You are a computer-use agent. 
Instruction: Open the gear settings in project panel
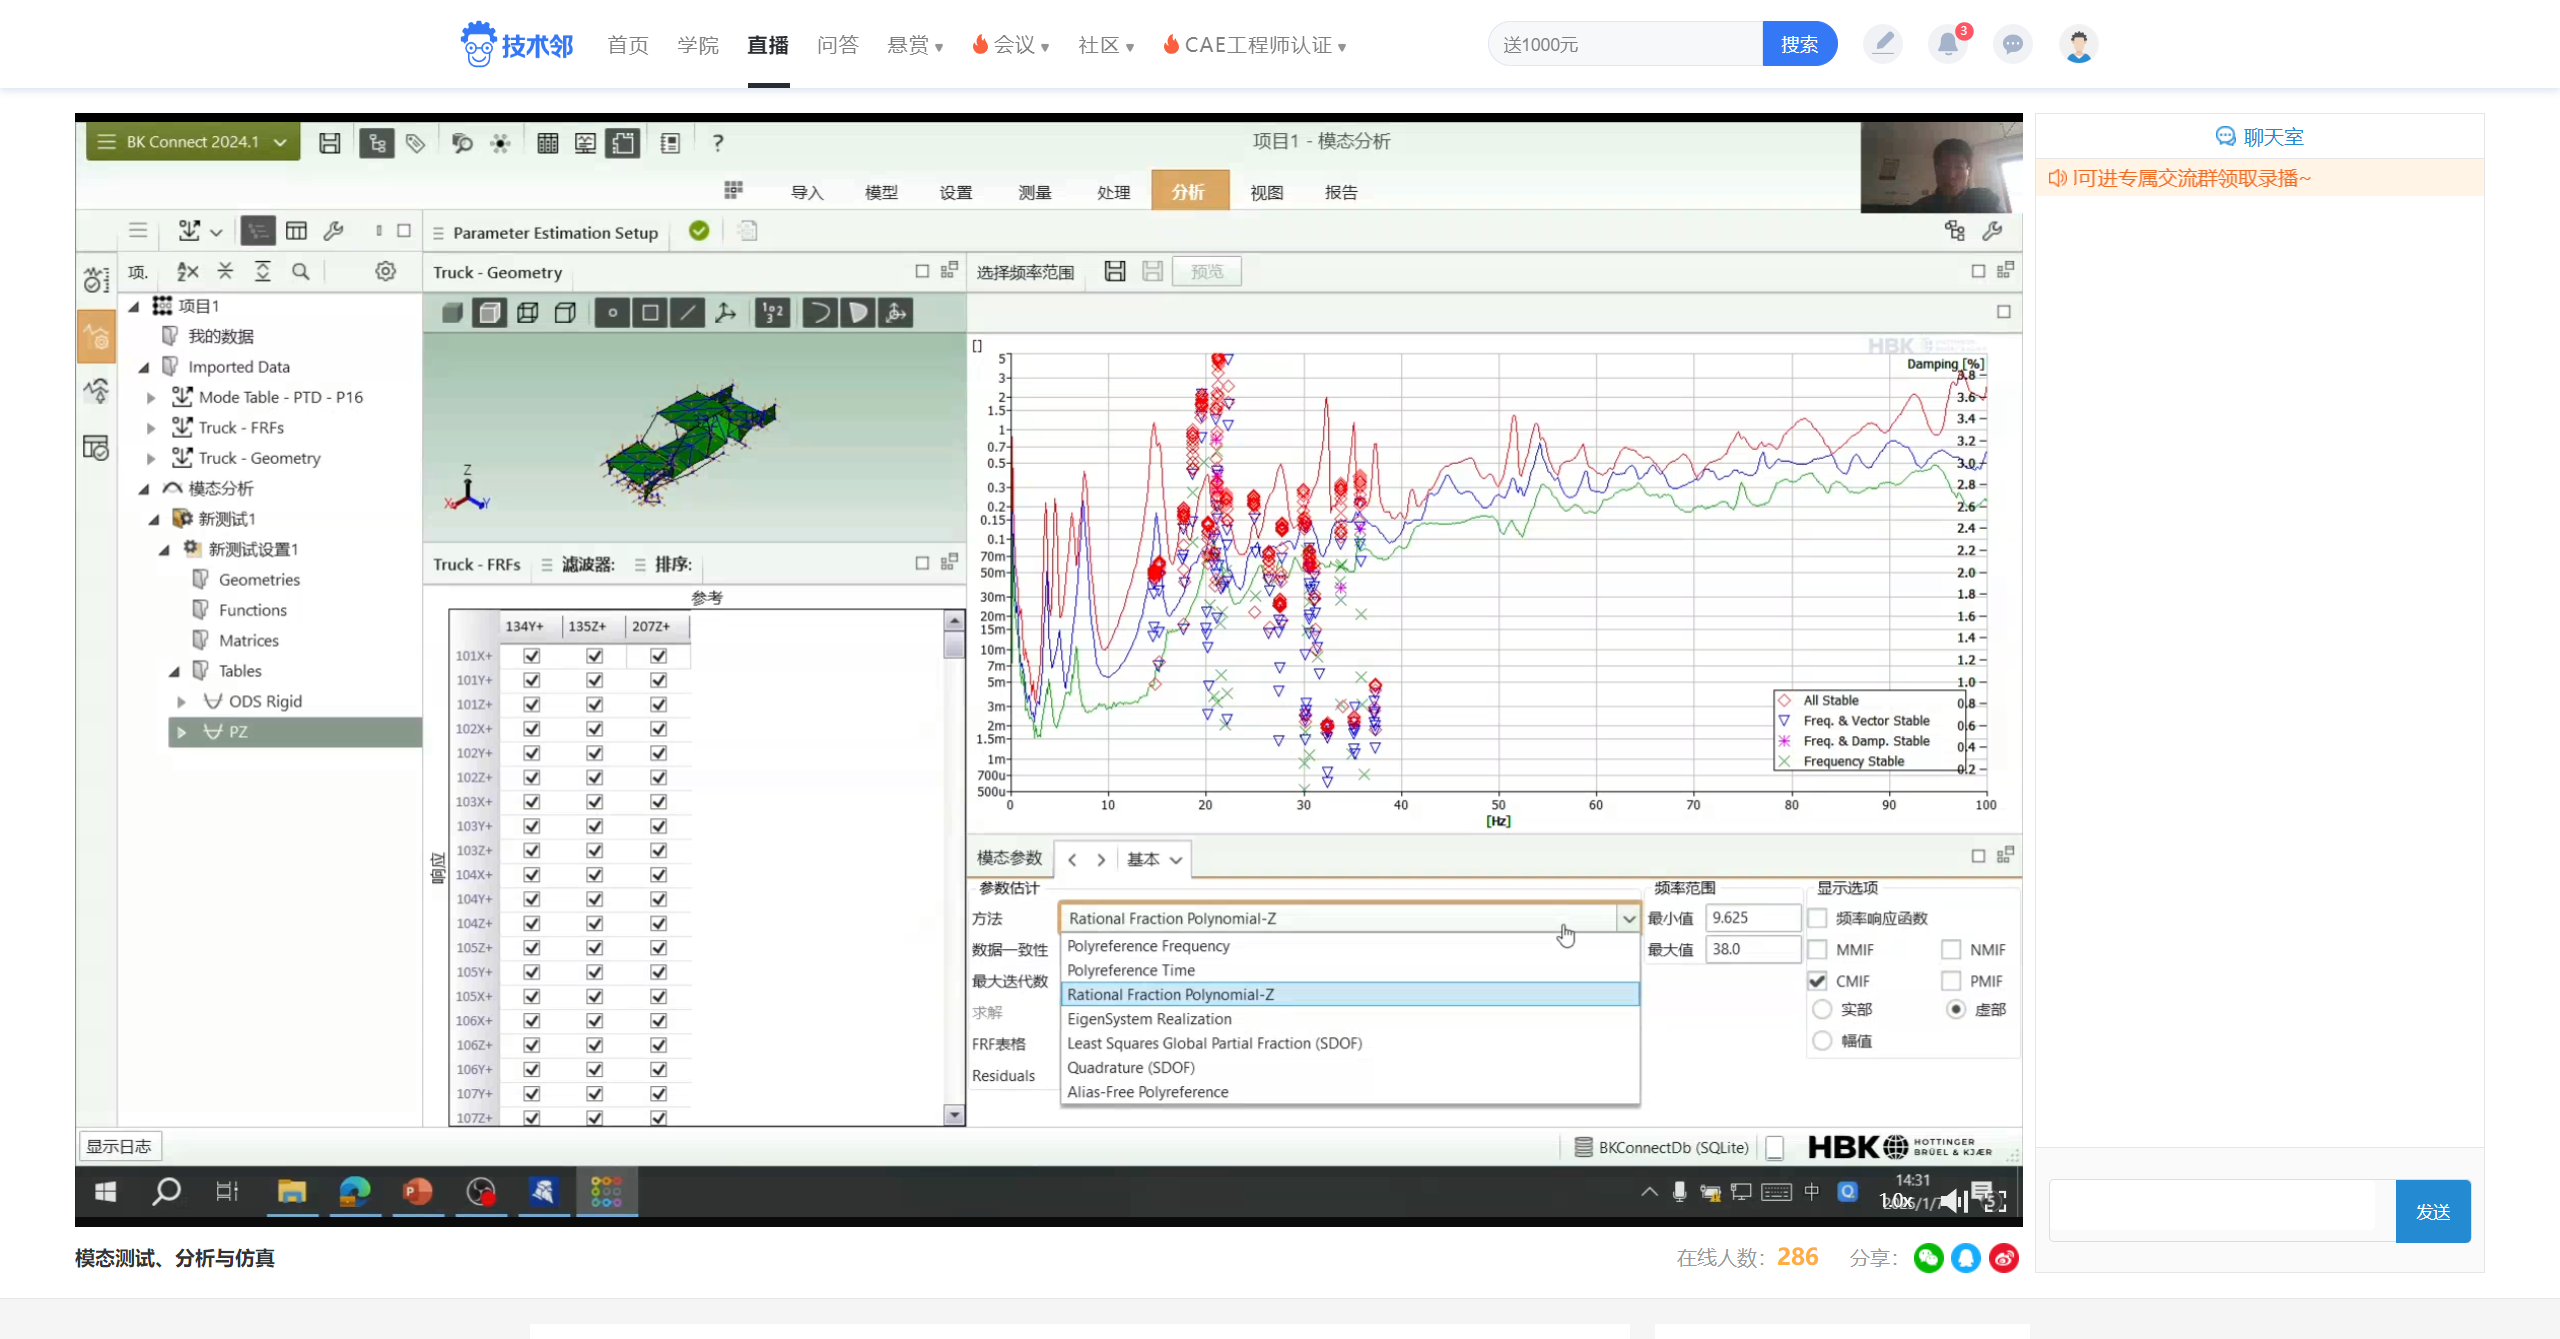(x=385, y=271)
